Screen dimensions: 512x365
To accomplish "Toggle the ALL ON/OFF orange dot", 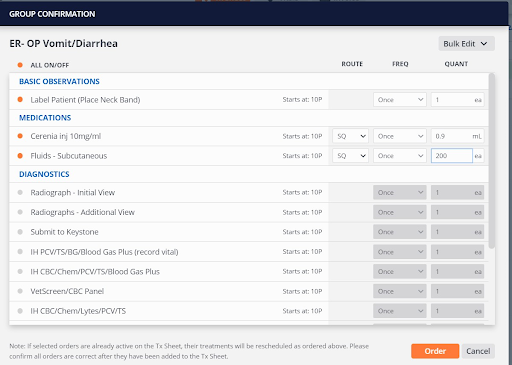I will pyautogui.click(x=20, y=65).
